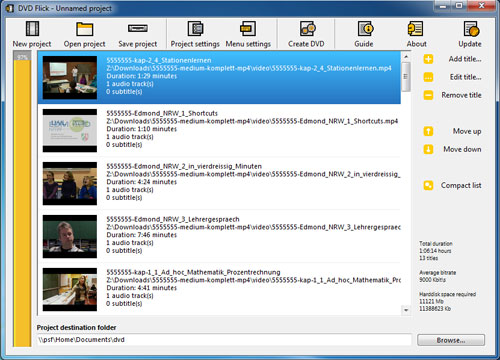Click the Create DVD icon
The height and width of the screenshot is (360, 500).
(307, 29)
